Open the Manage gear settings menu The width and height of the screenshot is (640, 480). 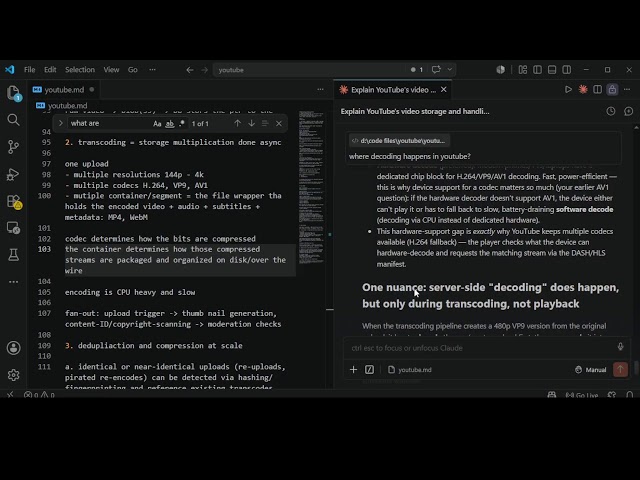(x=13, y=375)
